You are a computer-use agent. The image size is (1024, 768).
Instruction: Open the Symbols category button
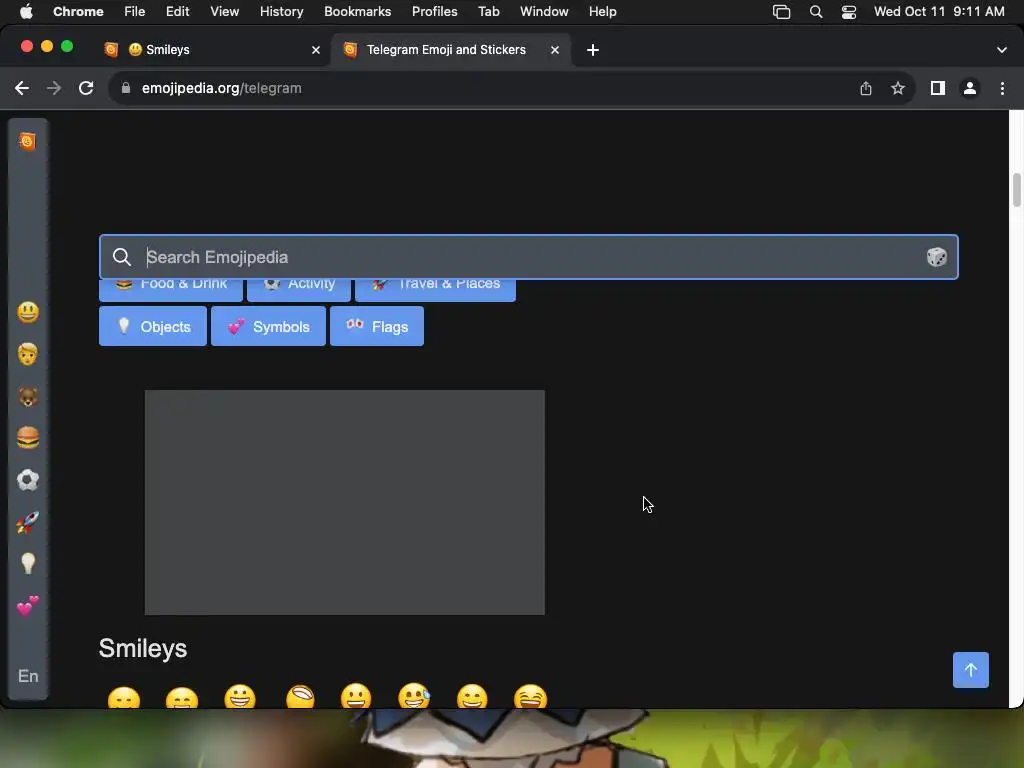click(268, 327)
